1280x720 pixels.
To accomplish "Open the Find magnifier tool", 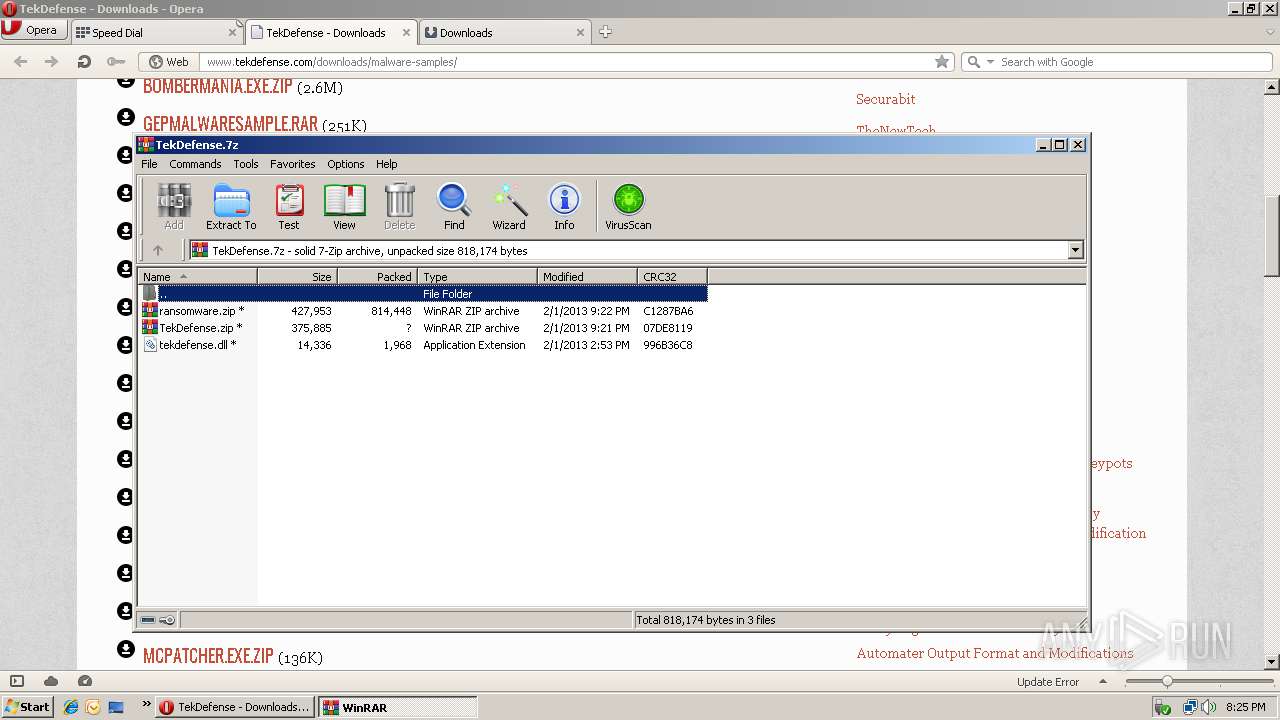I will tap(454, 207).
